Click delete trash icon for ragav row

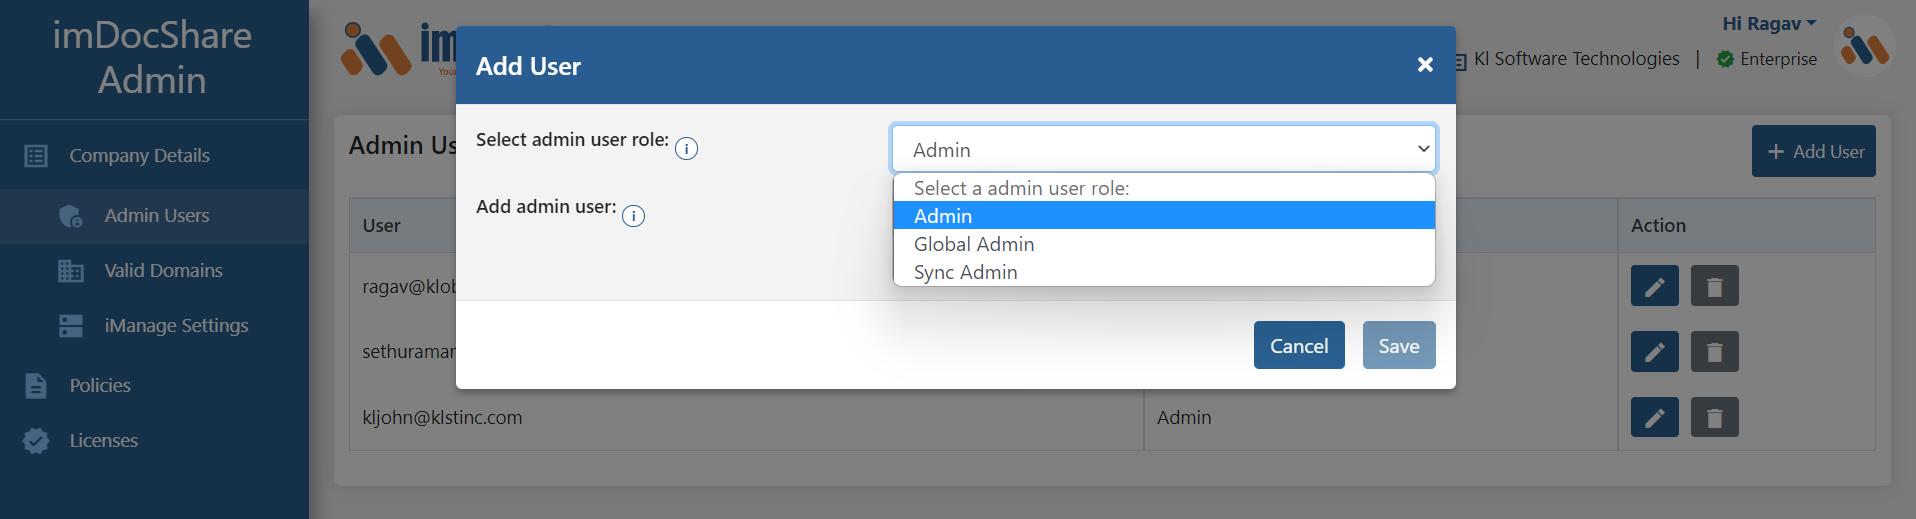pos(1714,286)
